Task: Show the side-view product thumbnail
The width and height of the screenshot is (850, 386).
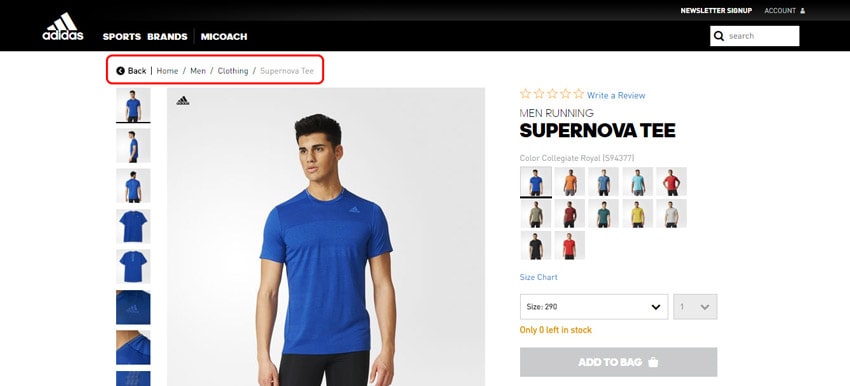Action: tap(133, 146)
